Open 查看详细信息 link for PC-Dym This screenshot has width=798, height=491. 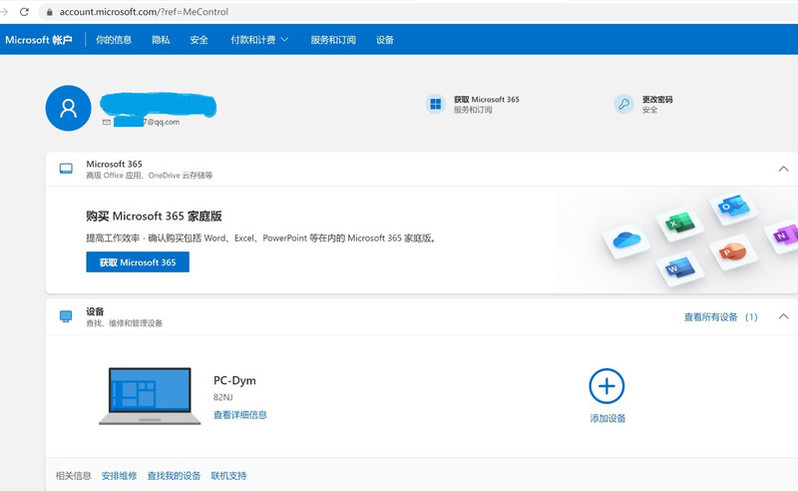coord(240,415)
